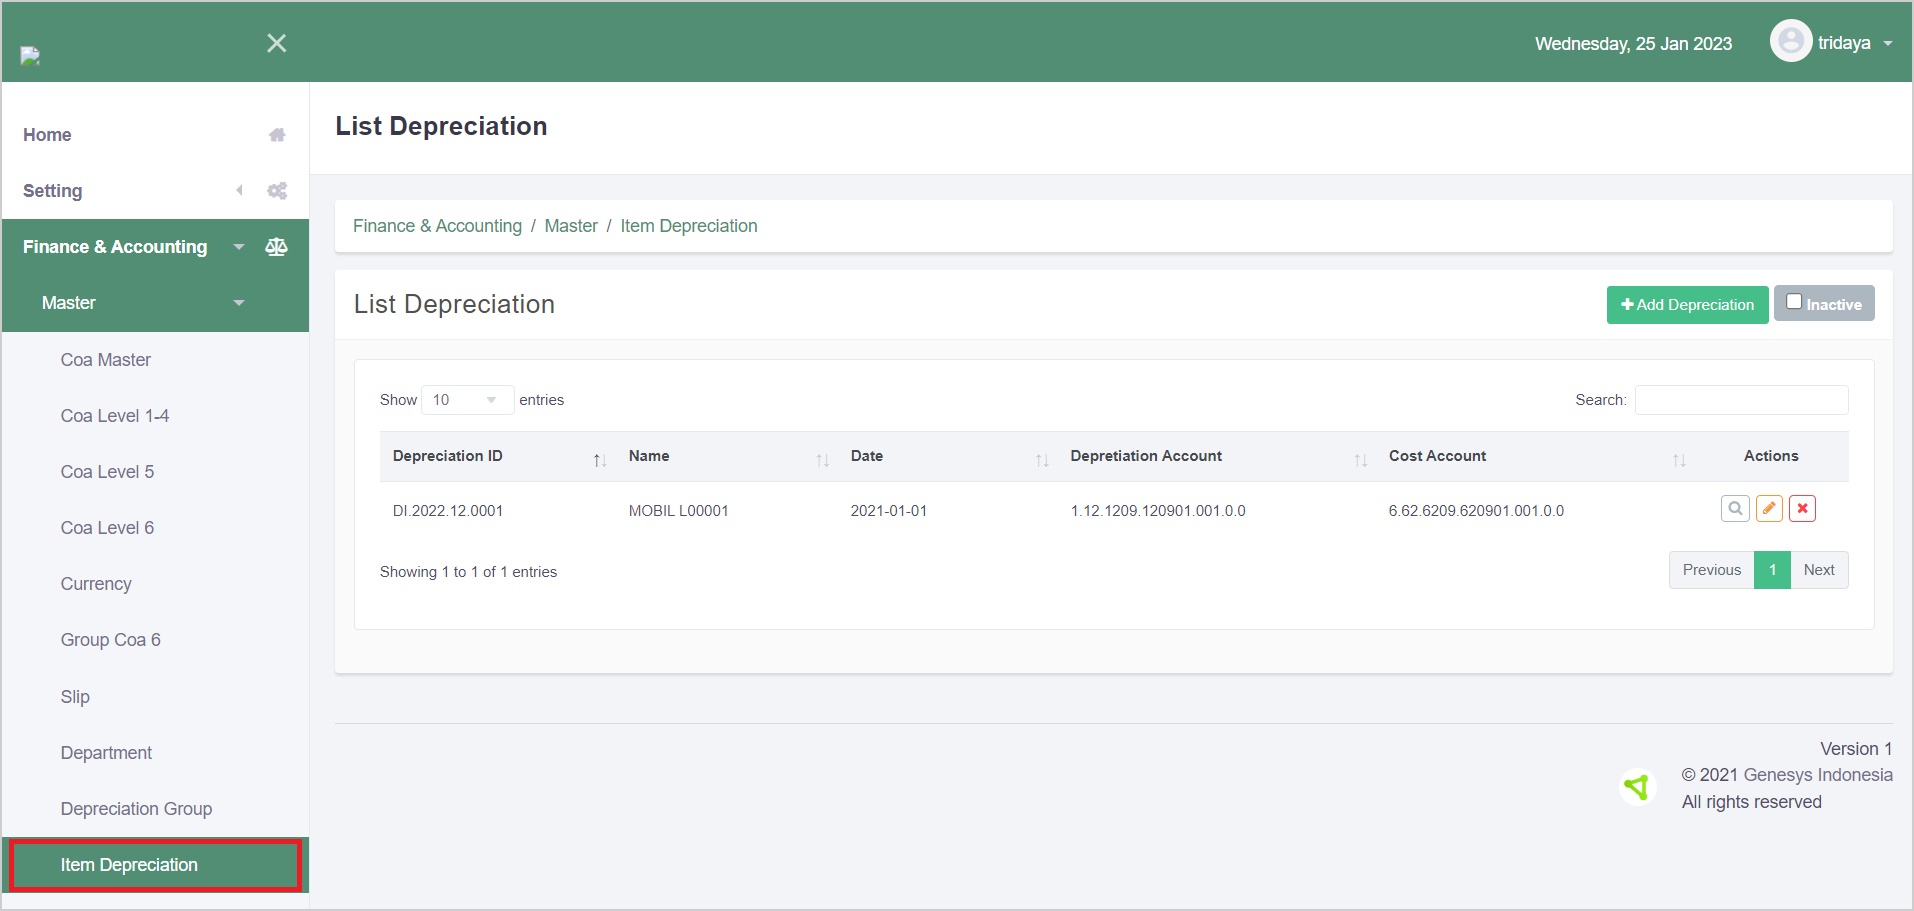This screenshot has width=1914, height=911.
Task: Select Depreciation Group in sidebar
Action: 136,809
